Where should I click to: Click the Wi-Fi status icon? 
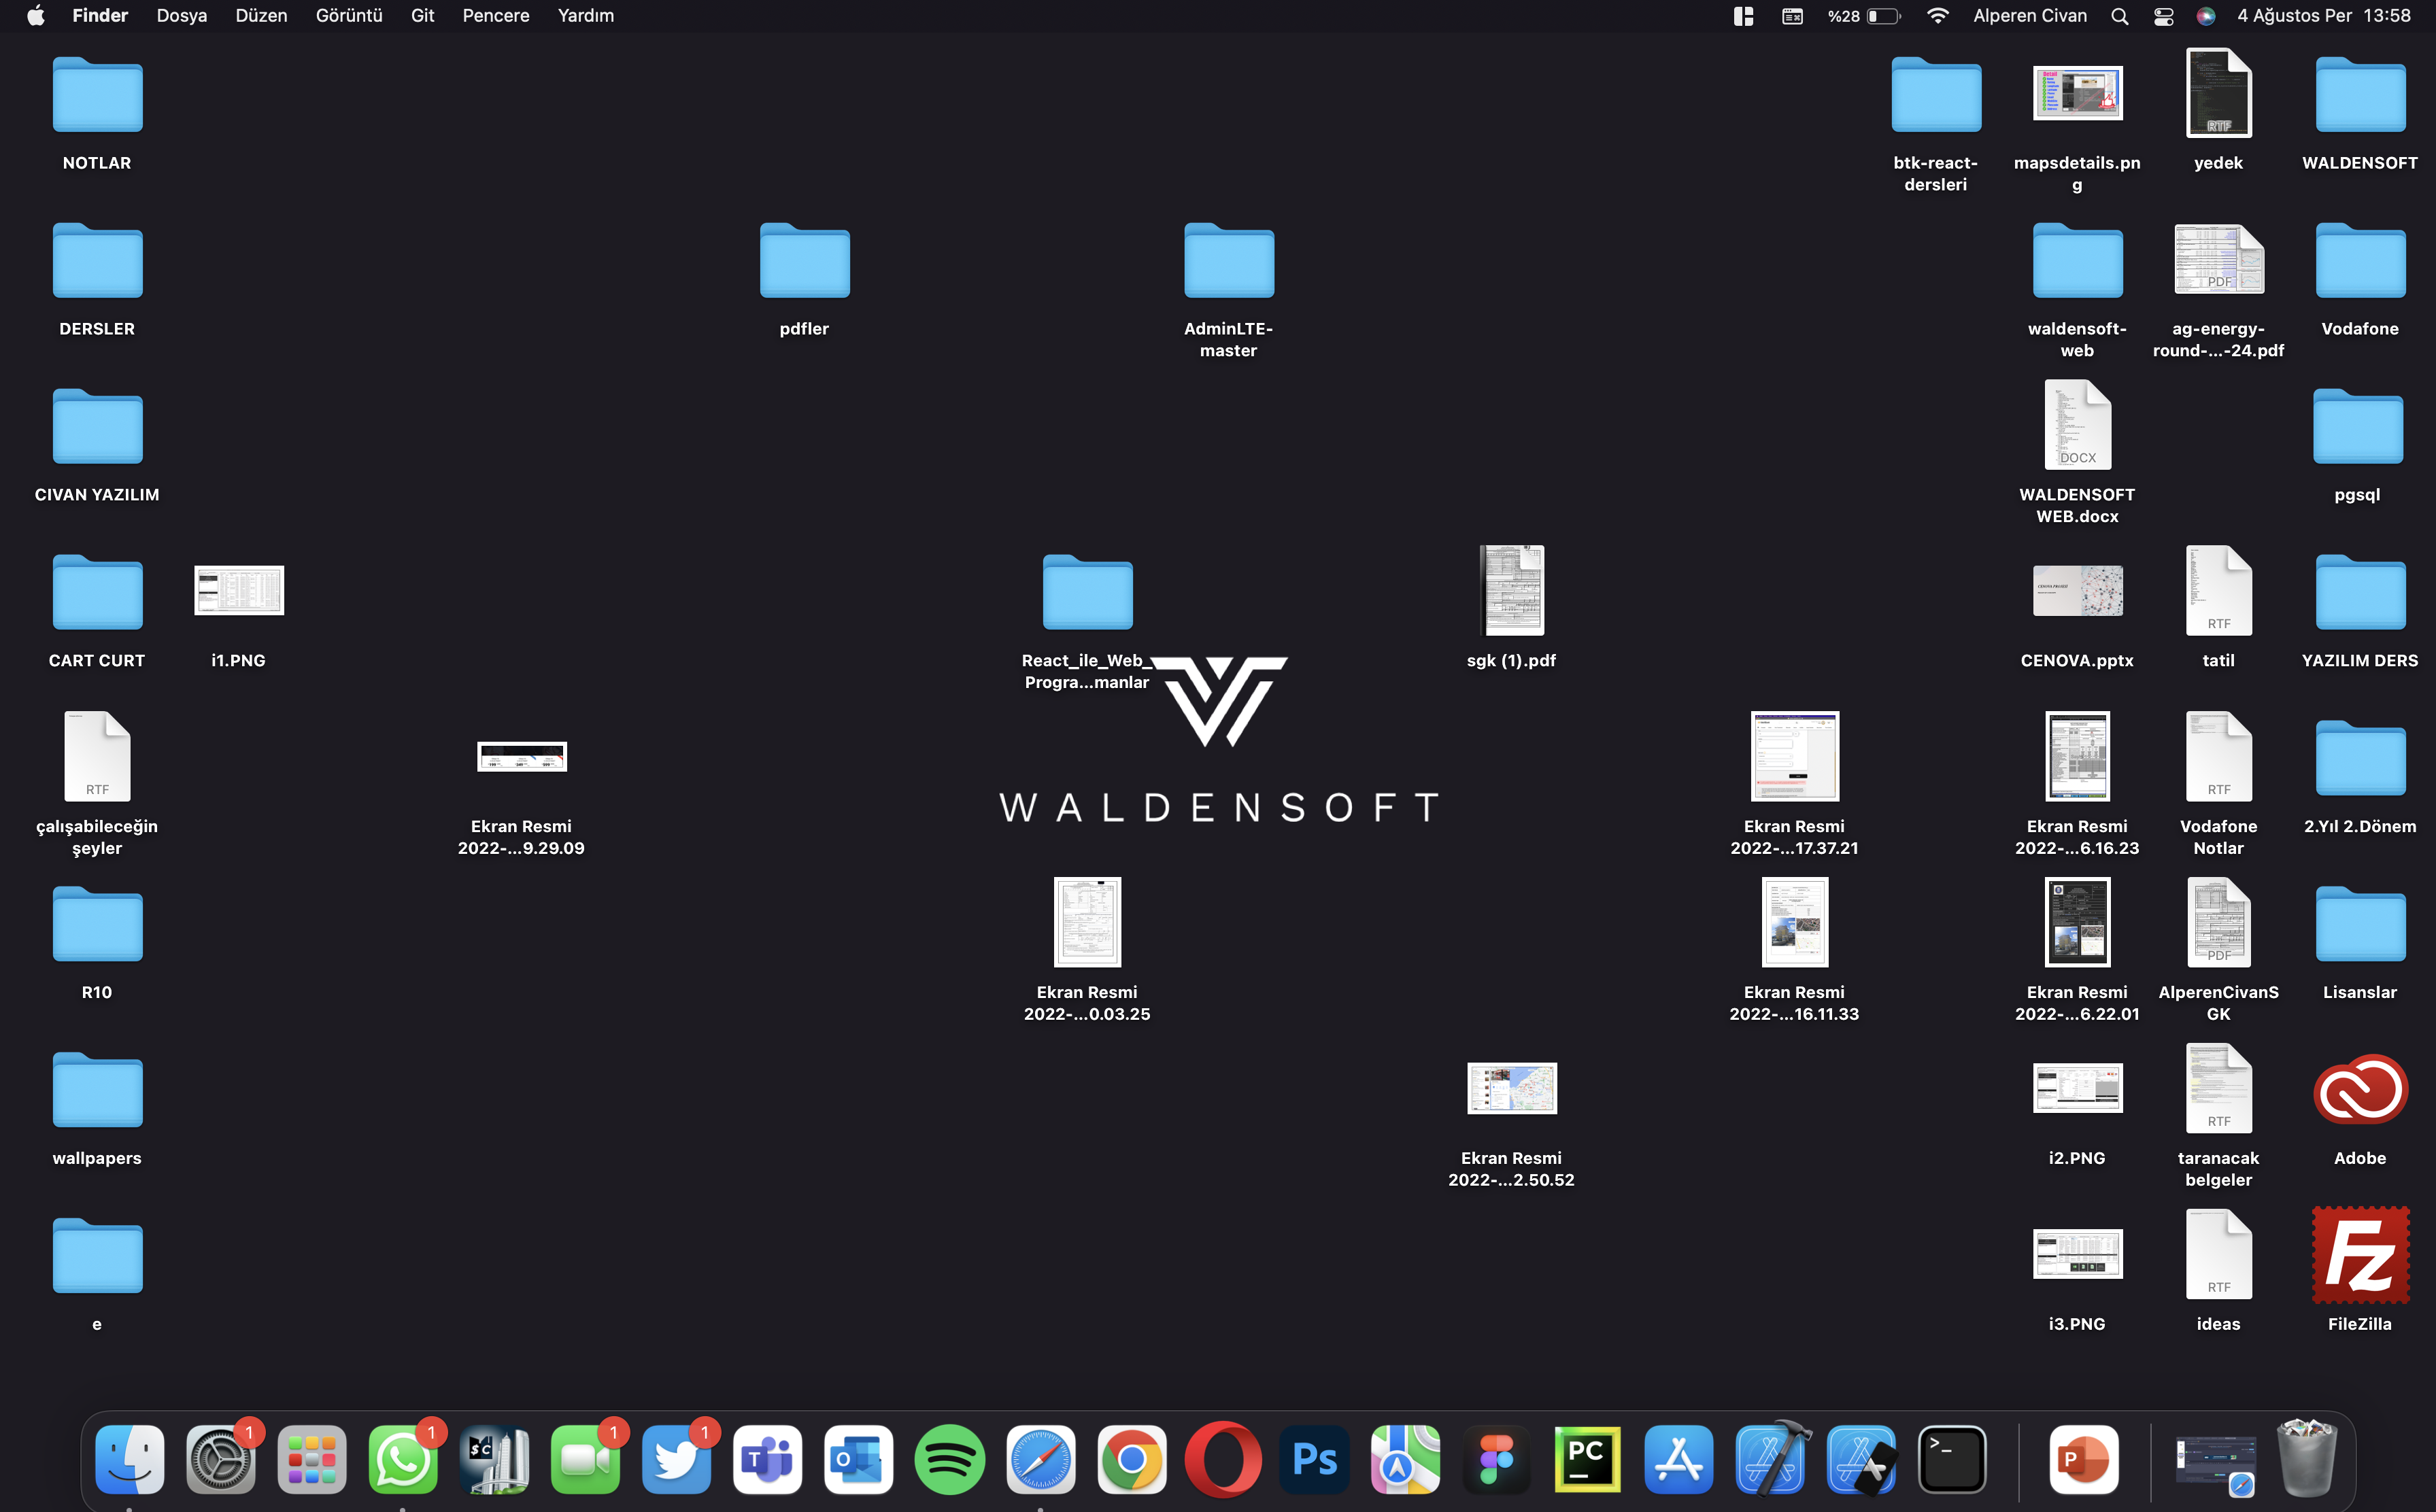click(x=1937, y=16)
